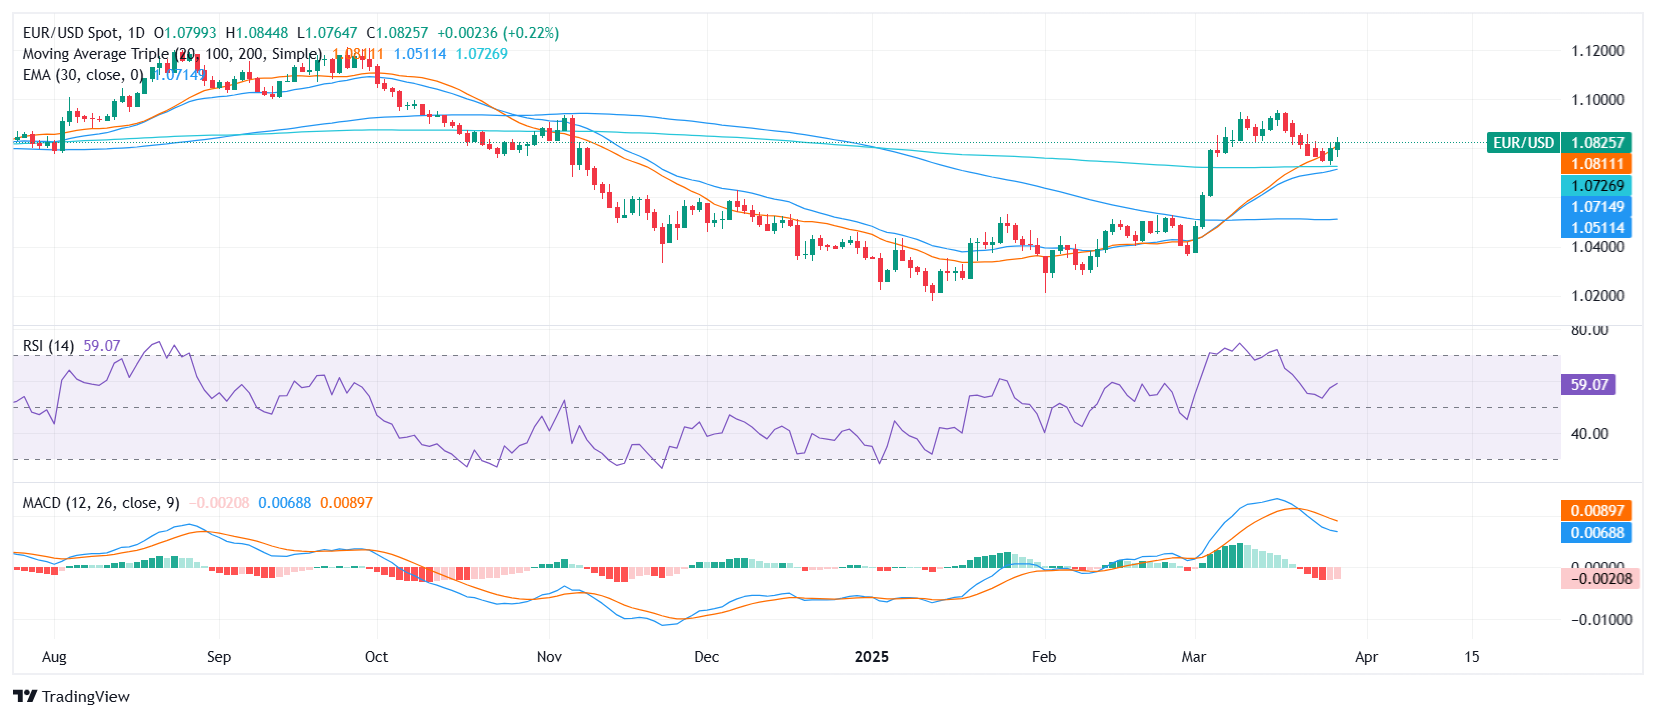The image size is (1656, 718).
Task: Click the blue 1.05114 price label
Action: point(1597,228)
